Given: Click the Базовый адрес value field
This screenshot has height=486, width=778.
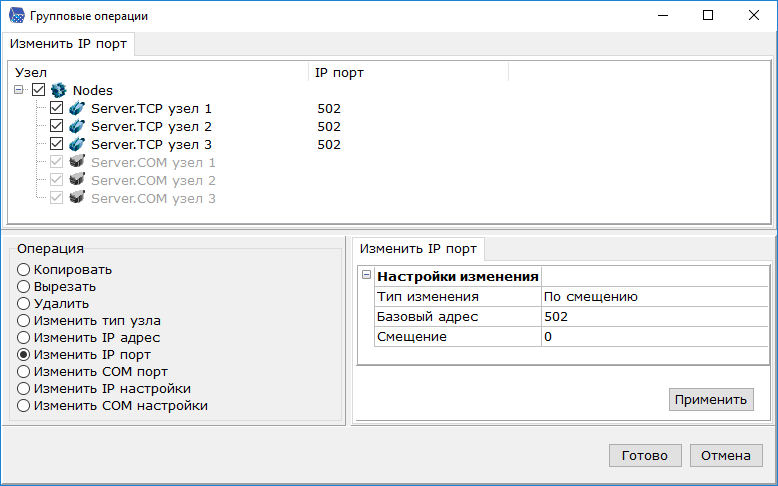Looking at the screenshot, I should pos(654,317).
